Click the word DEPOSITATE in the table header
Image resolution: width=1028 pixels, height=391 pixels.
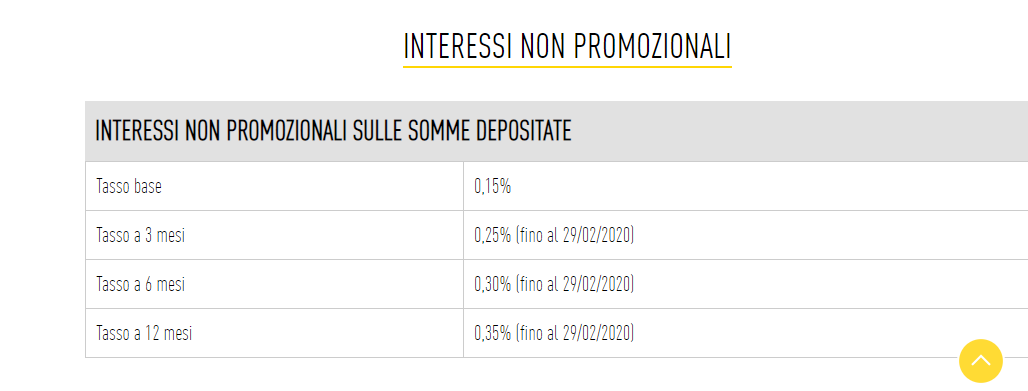[x=523, y=131]
